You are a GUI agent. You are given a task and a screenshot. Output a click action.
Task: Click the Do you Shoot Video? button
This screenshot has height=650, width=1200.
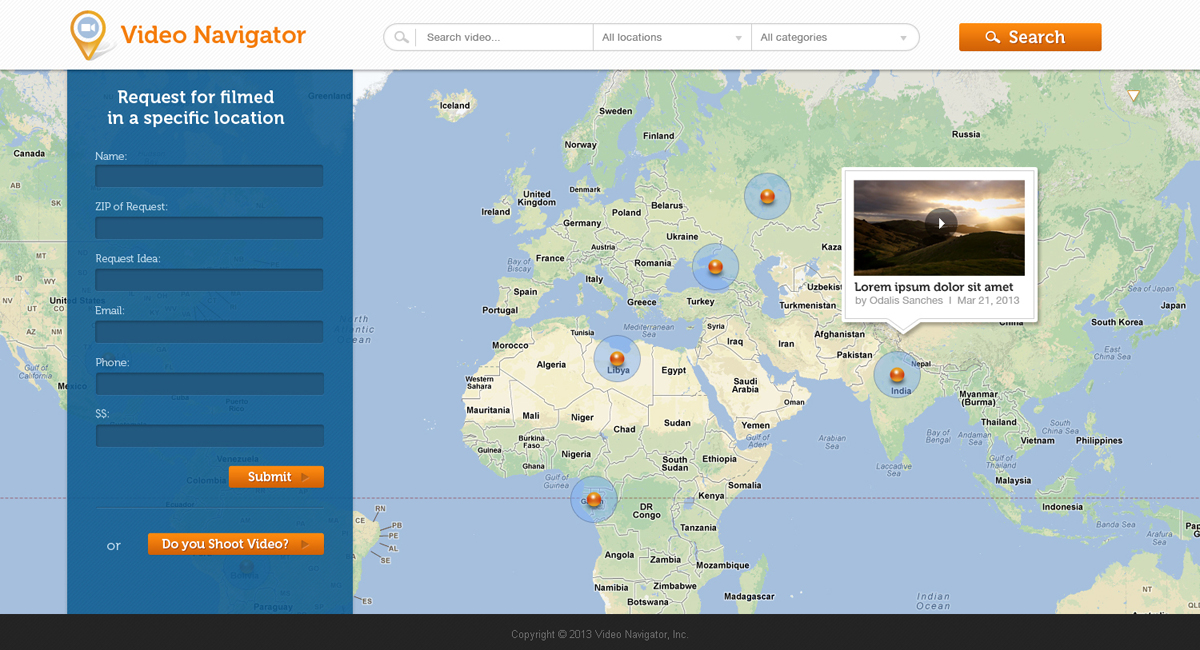coord(236,544)
